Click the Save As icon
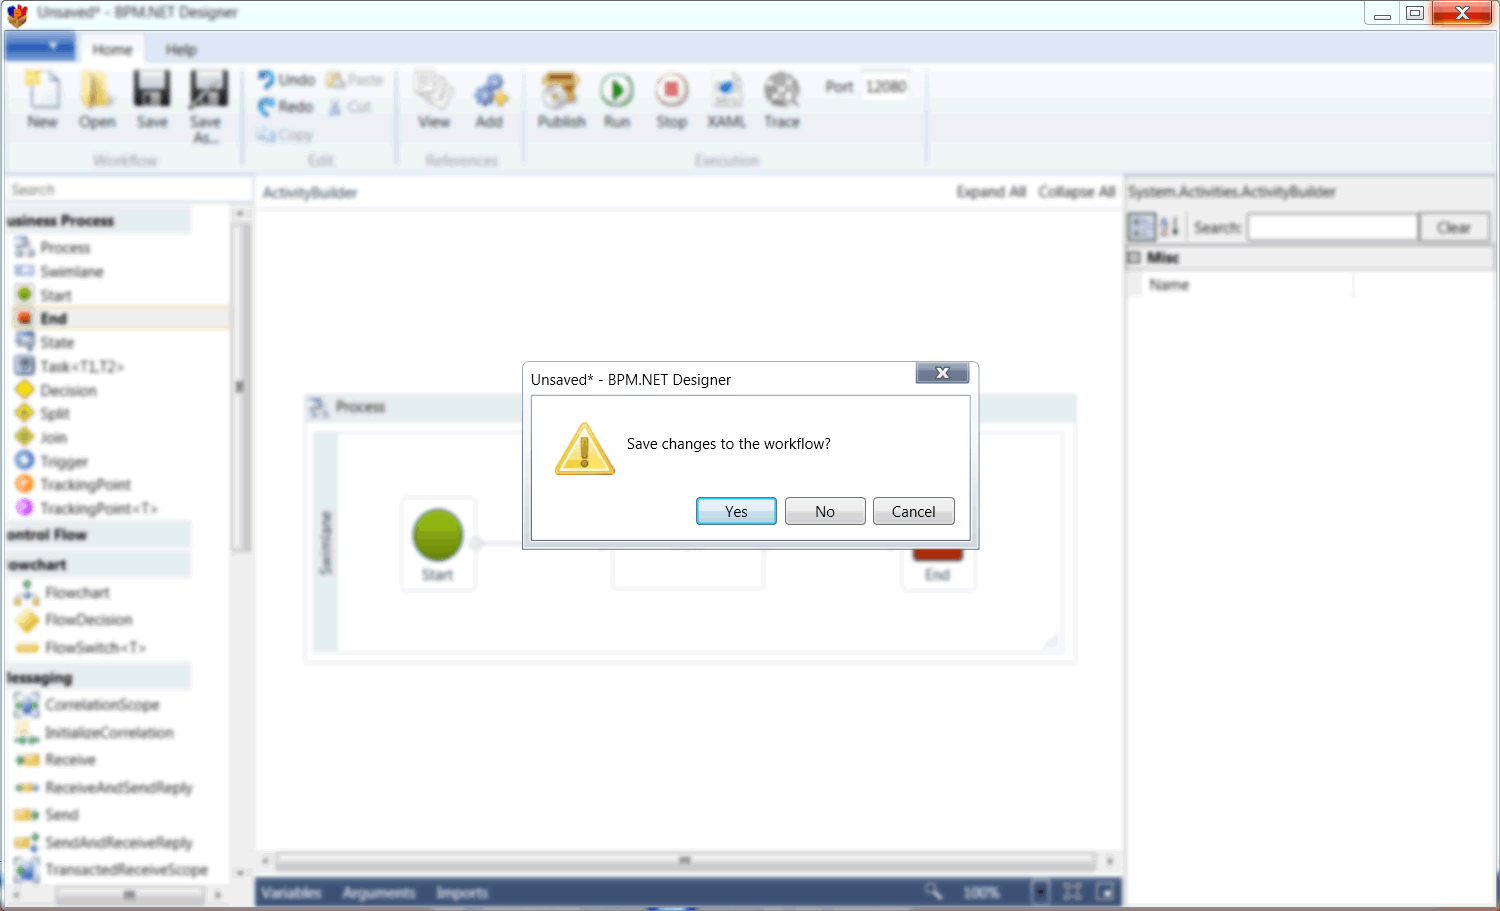 pyautogui.click(x=208, y=92)
